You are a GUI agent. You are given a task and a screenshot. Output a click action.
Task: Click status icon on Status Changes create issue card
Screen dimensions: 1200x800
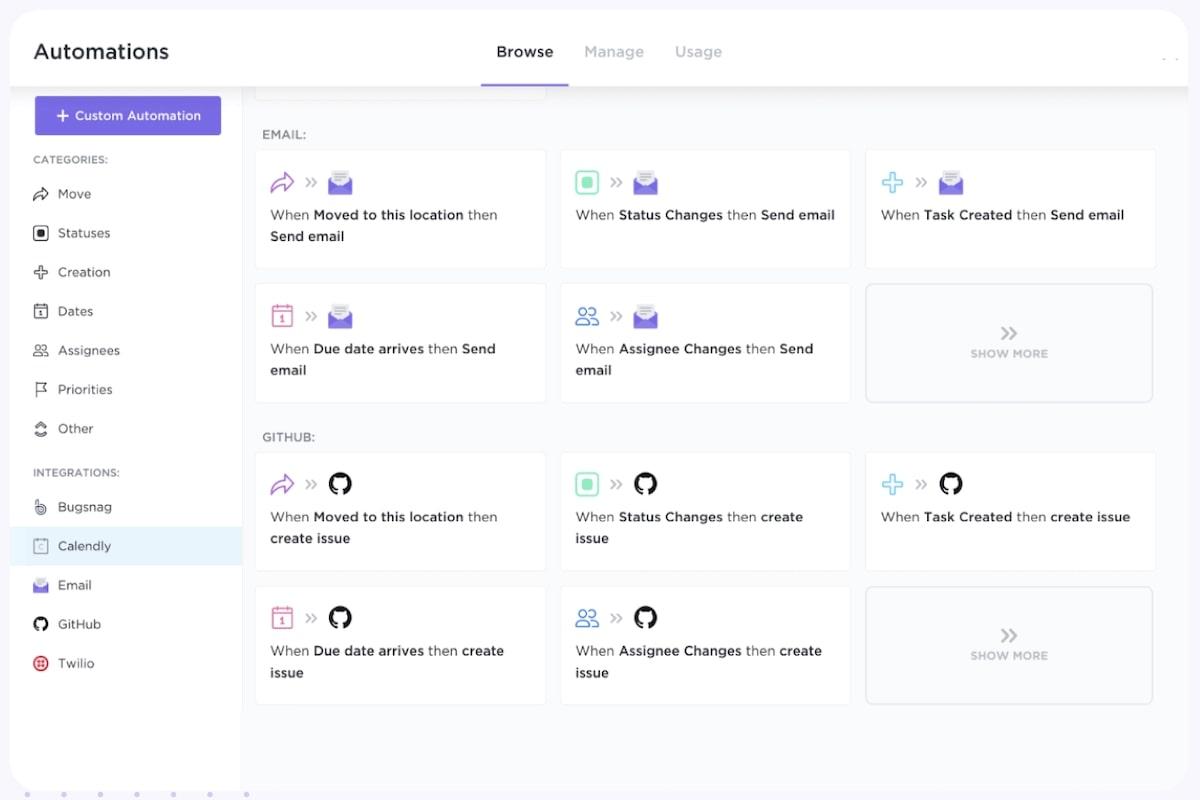[588, 484]
